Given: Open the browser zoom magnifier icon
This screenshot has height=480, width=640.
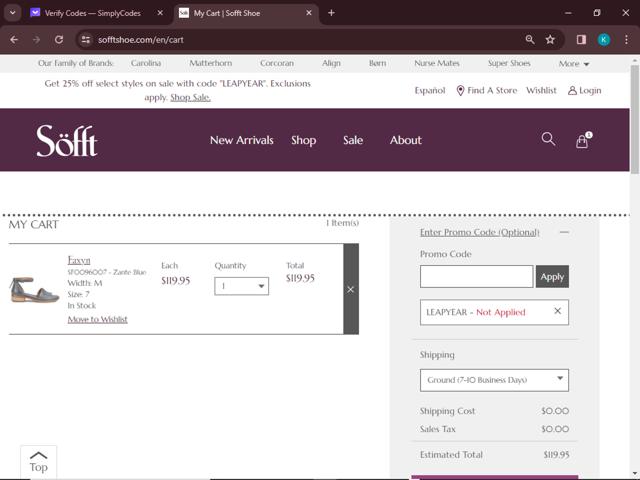Looking at the screenshot, I should 530,40.
